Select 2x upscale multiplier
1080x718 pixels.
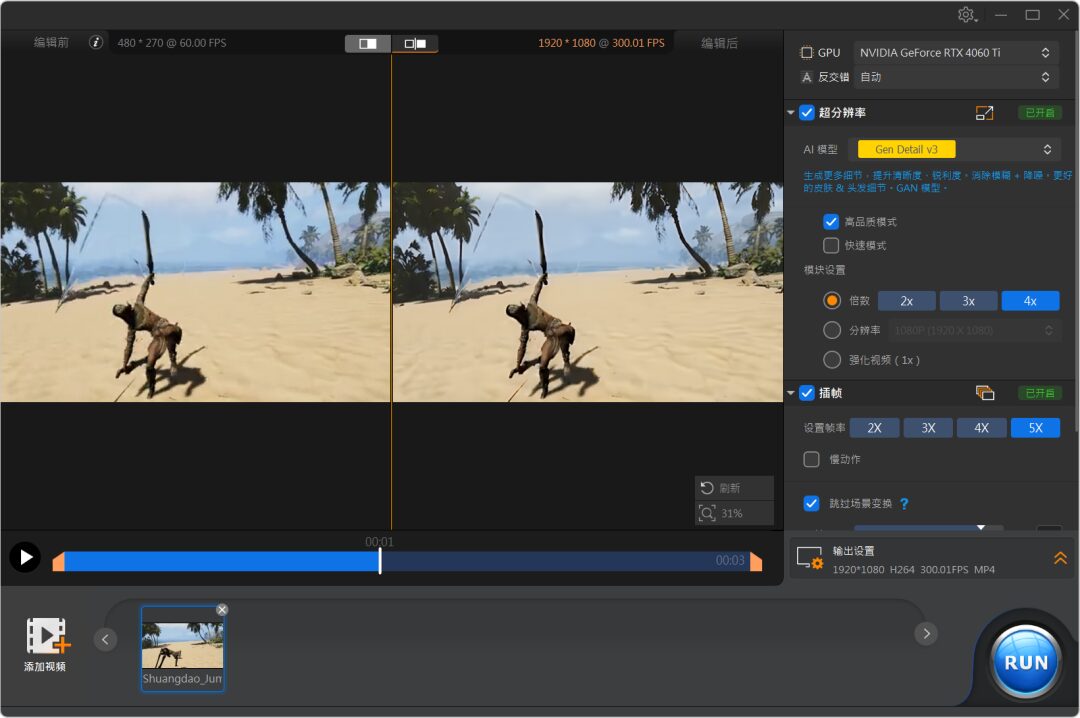pos(906,301)
